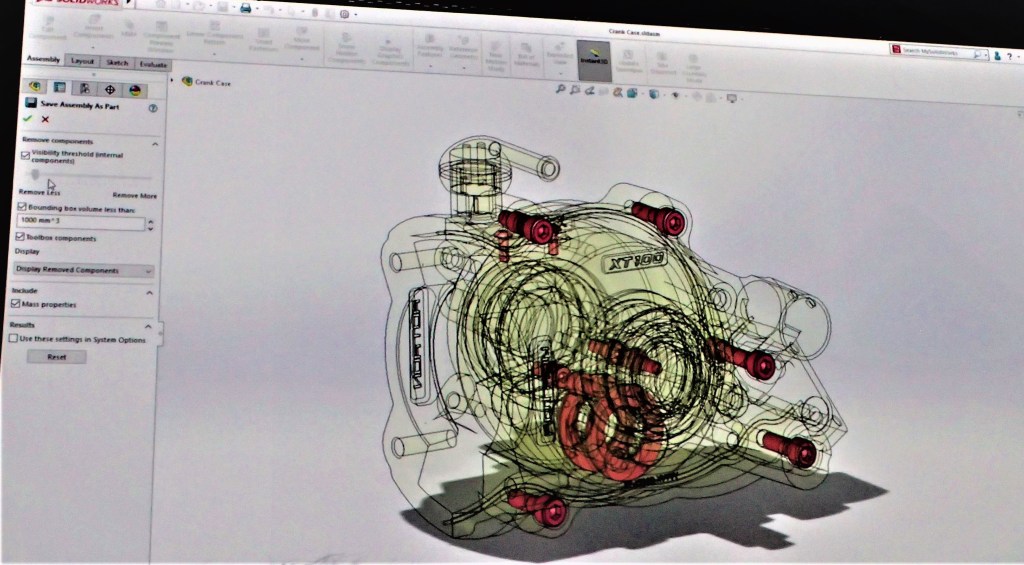The width and height of the screenshot is (1024, 565).
Task: Open the DimXpert crosshair manager tab
Action: (x=108, y=88)
